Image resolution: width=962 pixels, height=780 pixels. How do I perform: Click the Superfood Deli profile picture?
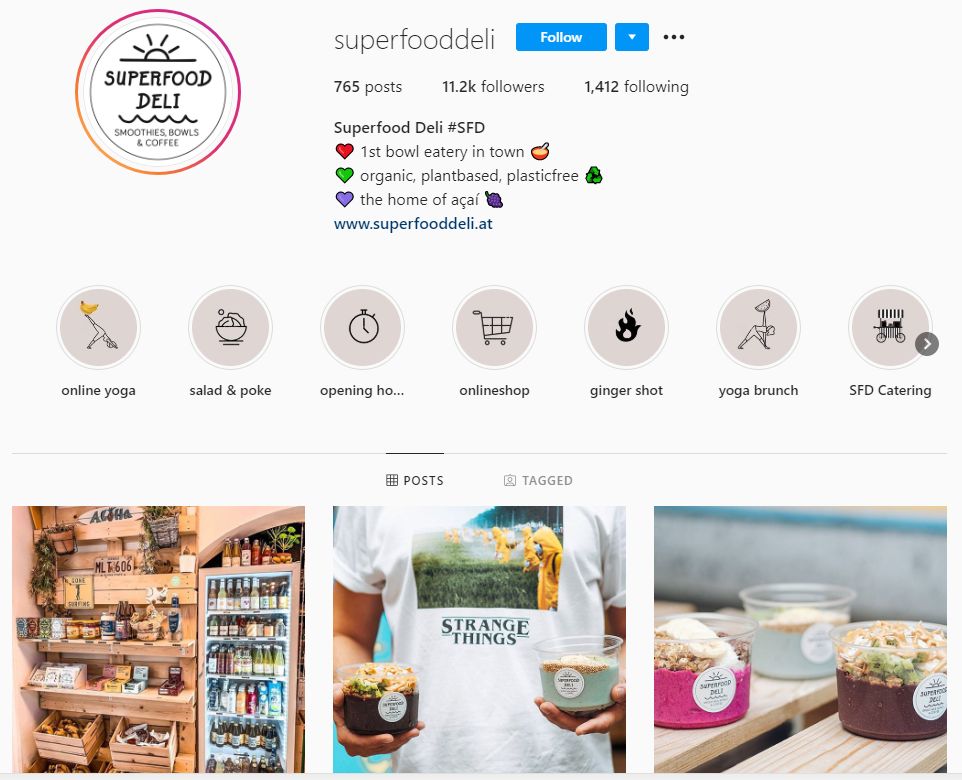(158, 92)
